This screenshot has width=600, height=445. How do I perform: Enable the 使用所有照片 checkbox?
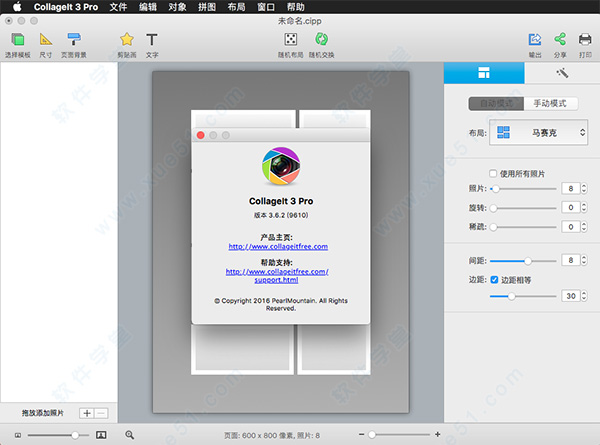point(493,174)
